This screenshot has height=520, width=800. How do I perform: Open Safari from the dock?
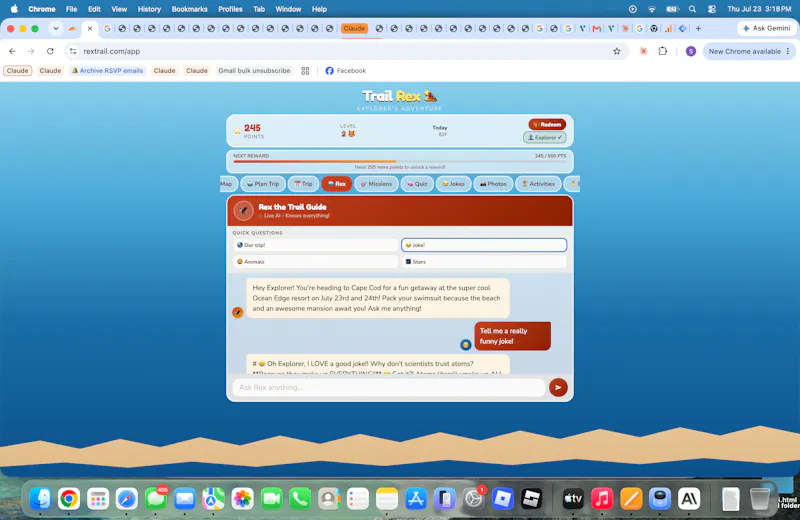pyautogui.click(x=127, y=499)
